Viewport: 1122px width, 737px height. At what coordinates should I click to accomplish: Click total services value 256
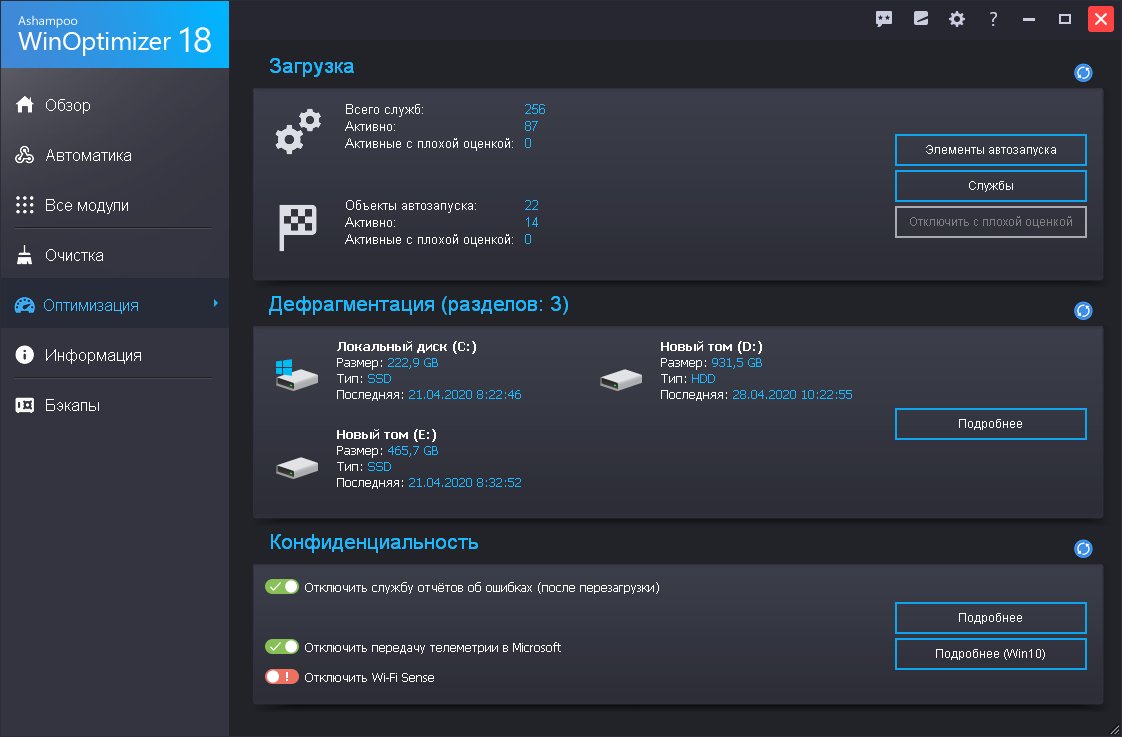point(535,109)
